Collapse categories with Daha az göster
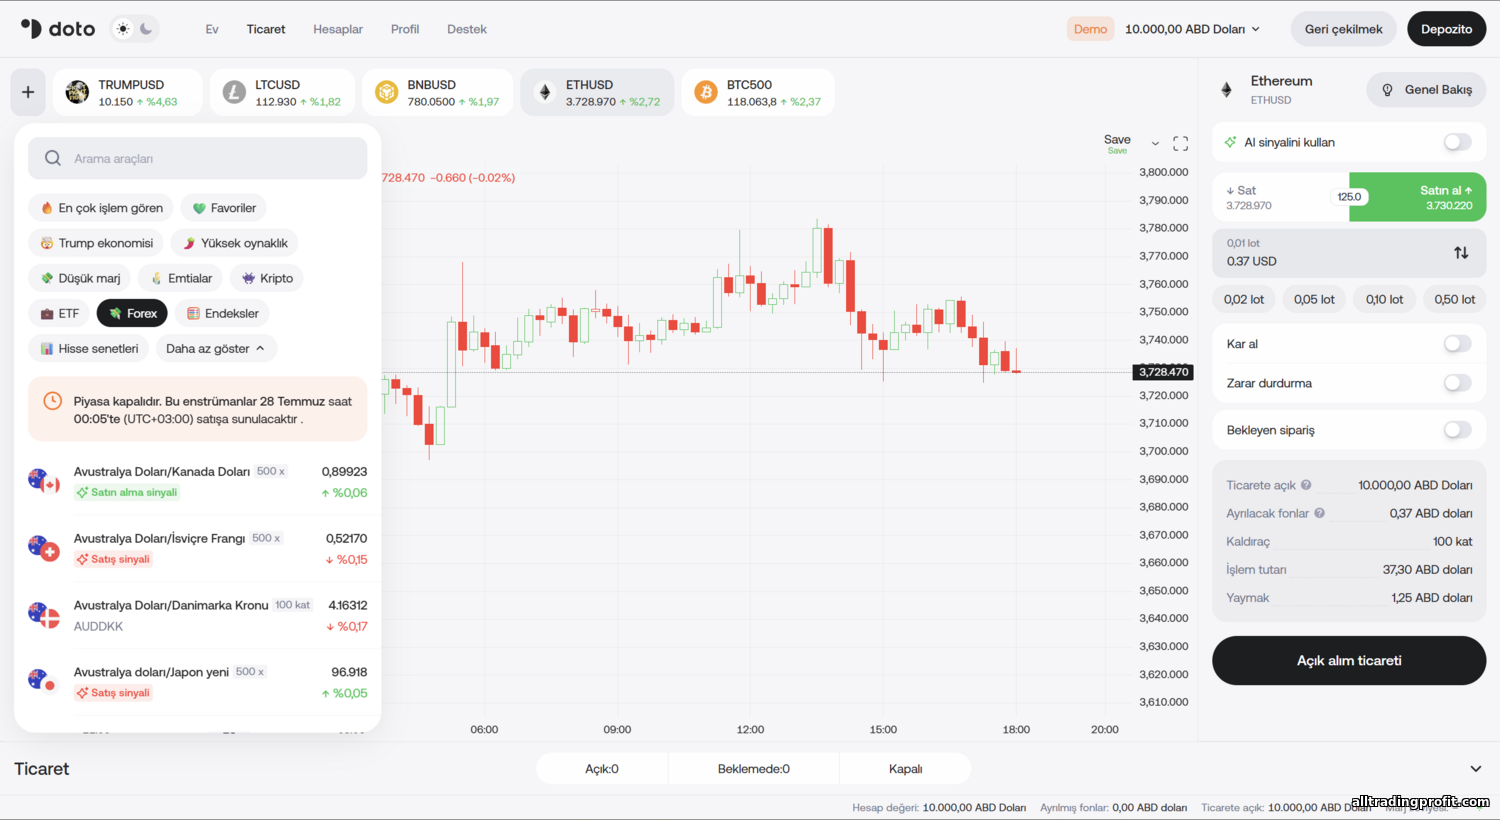This screenshot has width=1500, height=820. [215, 349]
